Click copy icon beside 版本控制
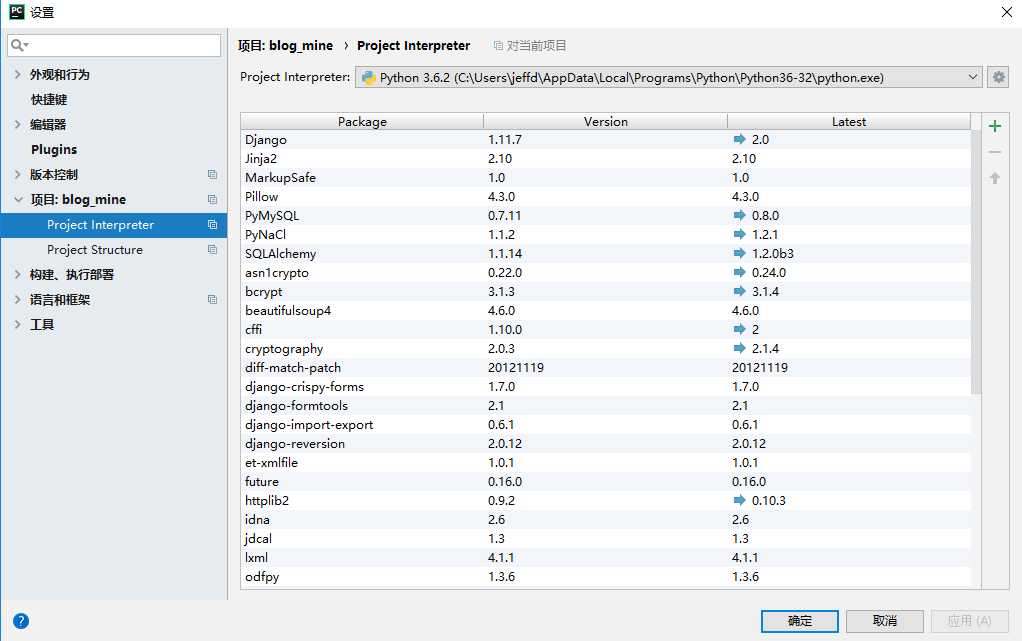Screen dimensions: 1022x641 click(212, 174)
